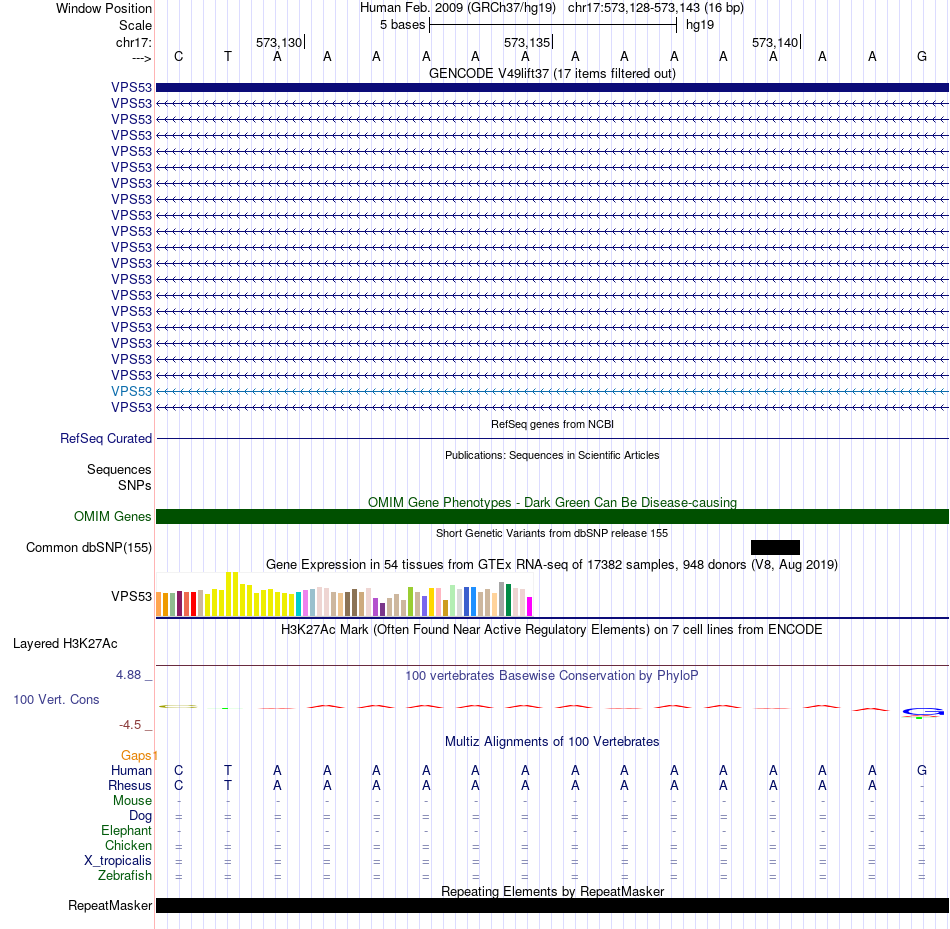Open 'Multiz Alignments of 100 Vertebrates' title

[552, 741]
